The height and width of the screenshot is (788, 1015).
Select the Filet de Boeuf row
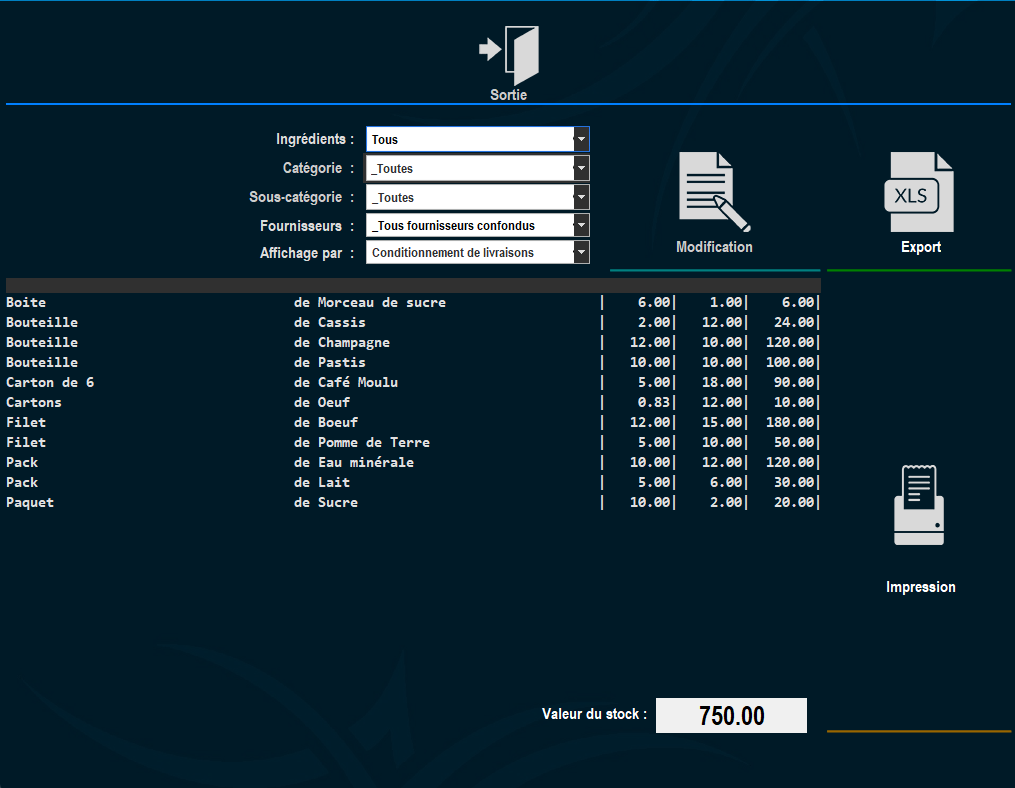(413, 423)
